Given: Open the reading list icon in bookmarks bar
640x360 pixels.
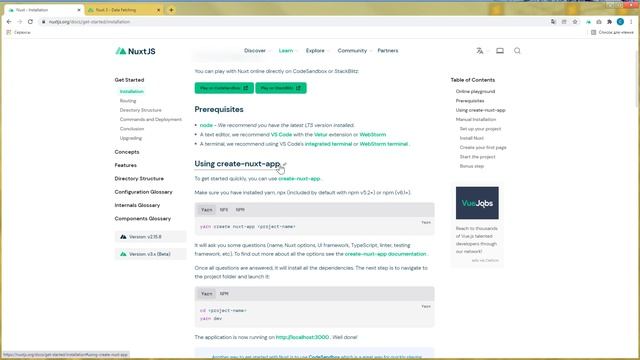Looking at the screenshot, I should [593, 32].
